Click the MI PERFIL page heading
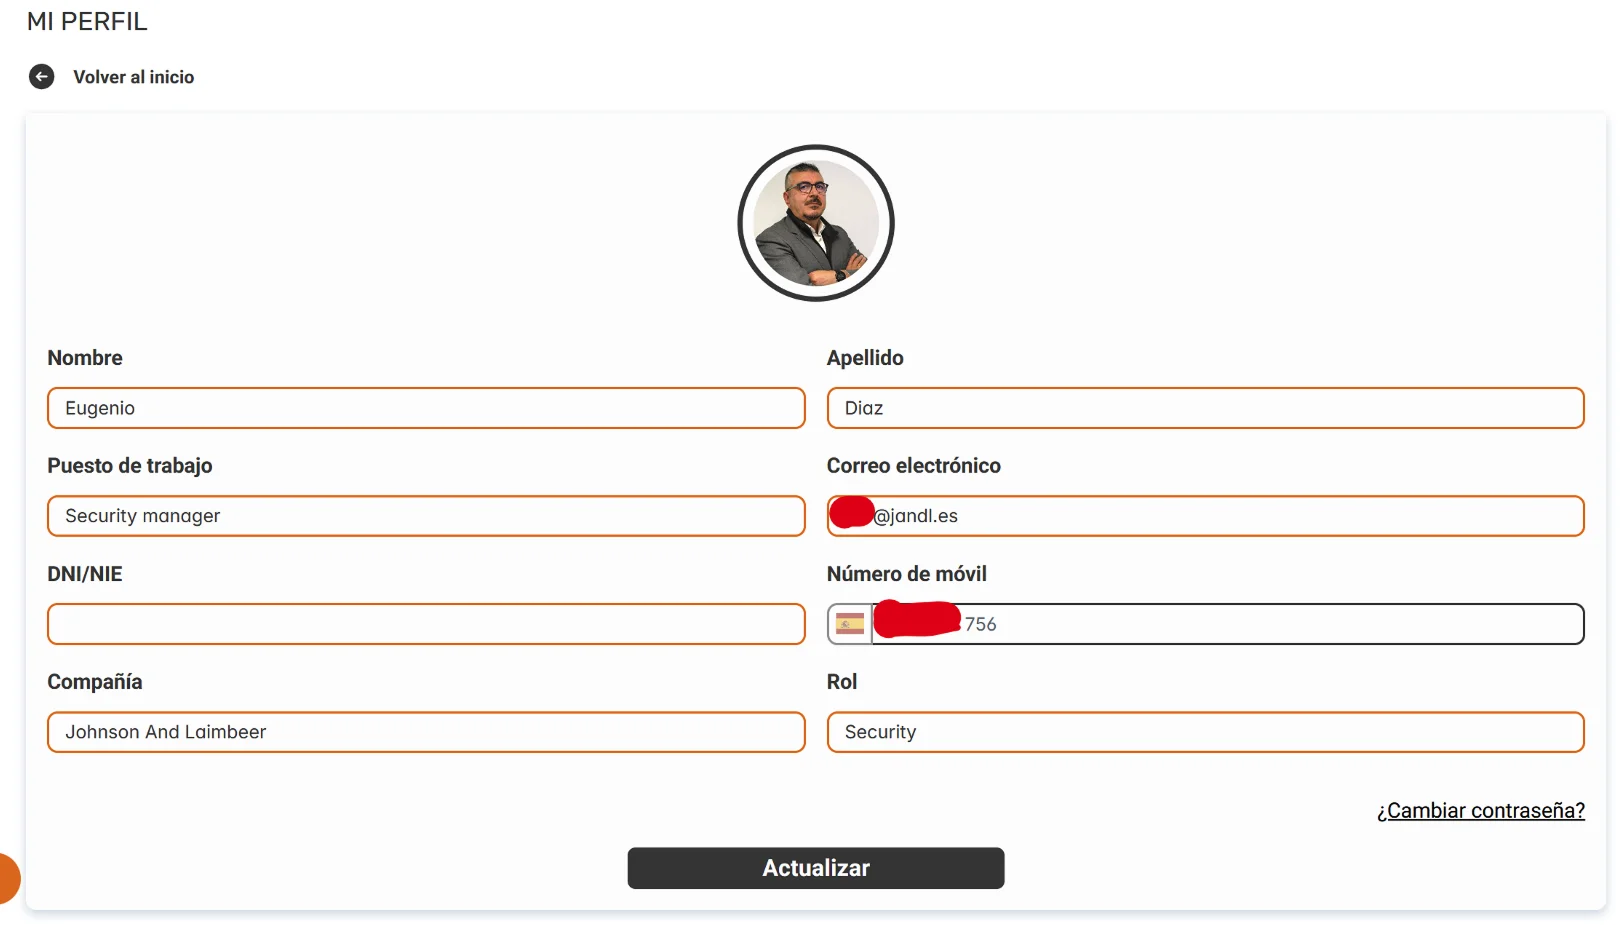 (87, 21)
